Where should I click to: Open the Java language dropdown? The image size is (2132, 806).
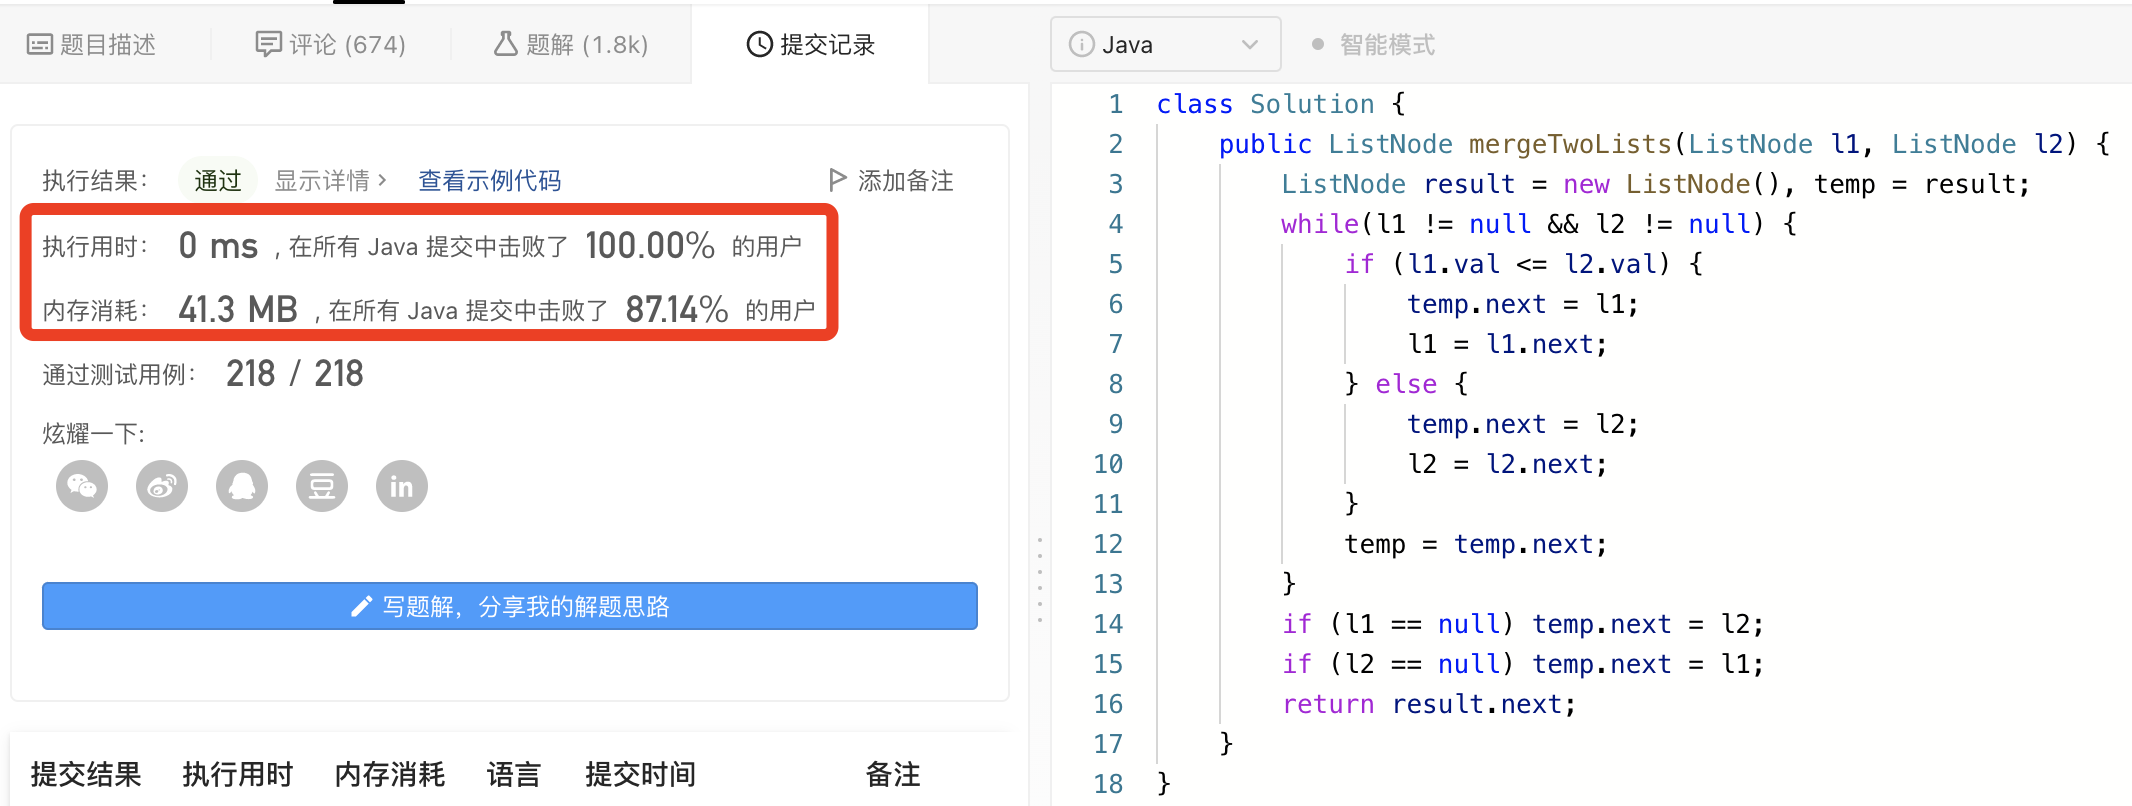coord(1165,45)
